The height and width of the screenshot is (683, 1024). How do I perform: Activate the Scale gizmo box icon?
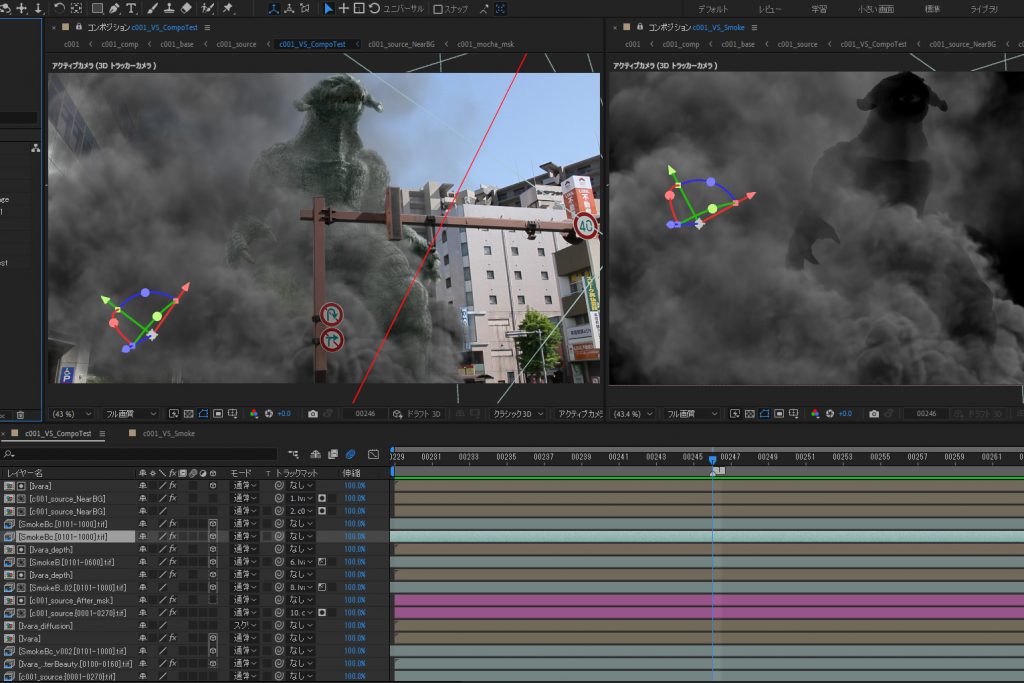(359, 8)
